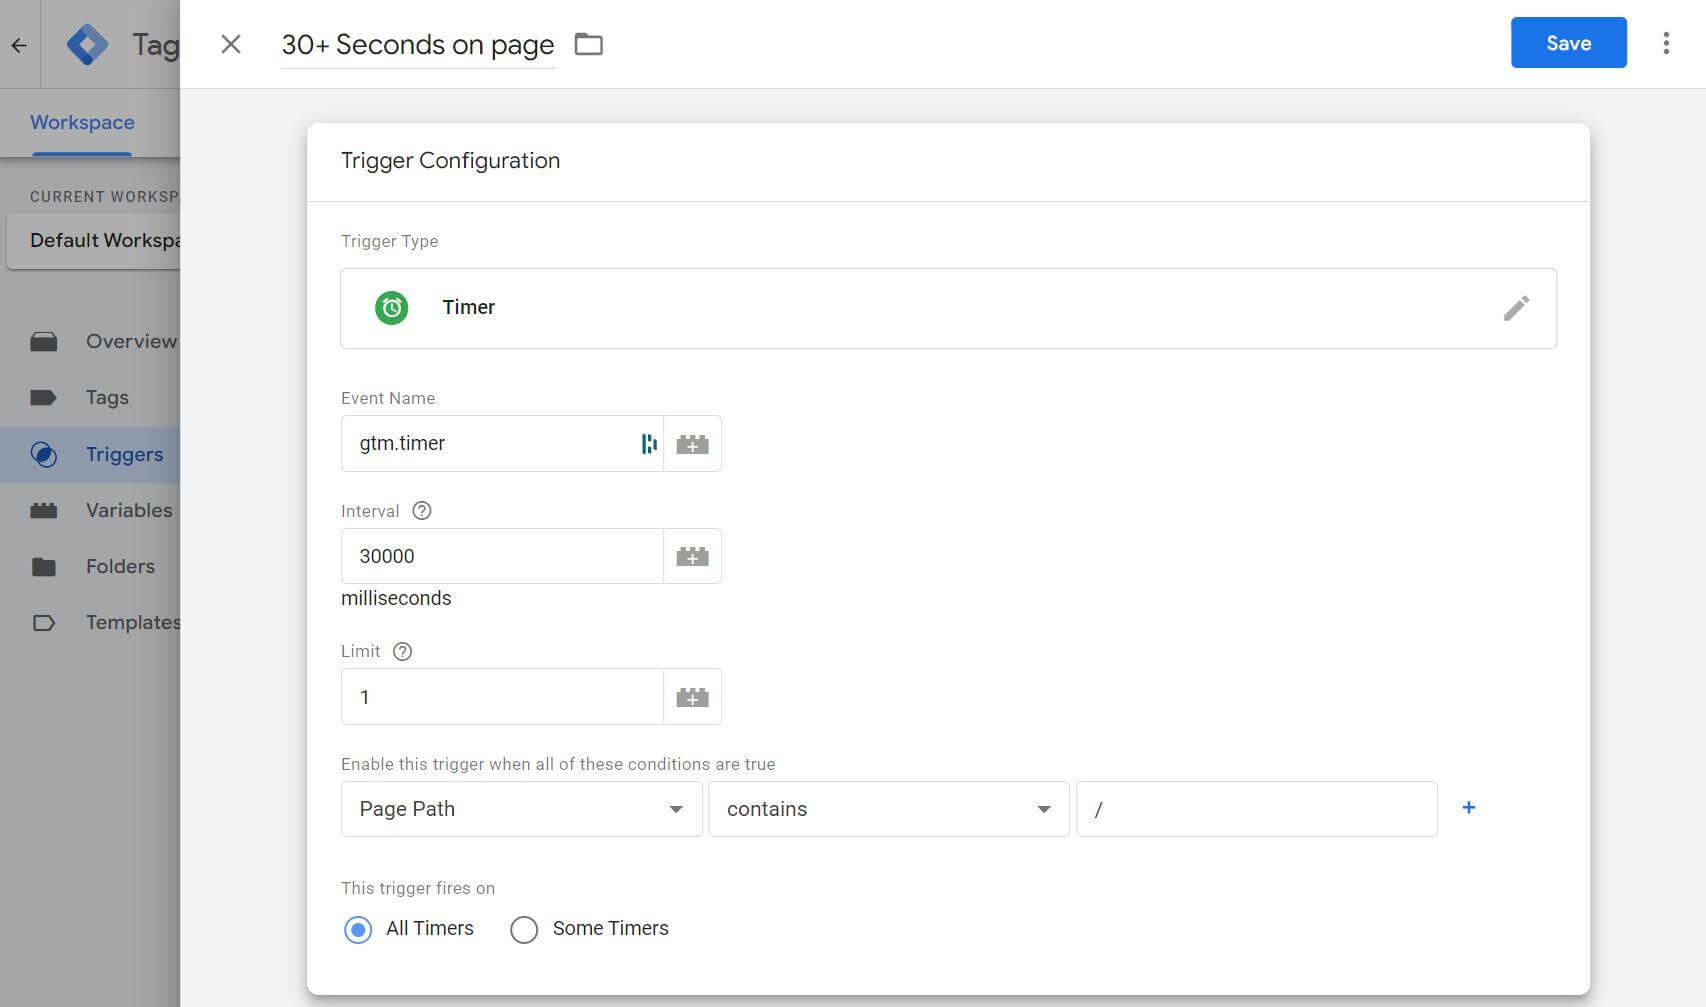Click the folder icon beside trigger name

588,44
